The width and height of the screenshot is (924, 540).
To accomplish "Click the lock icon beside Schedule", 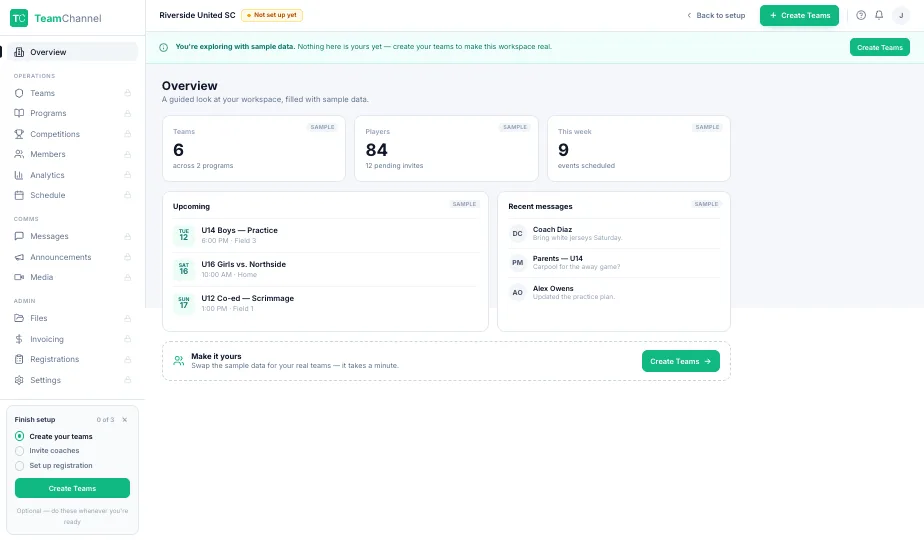I will tap(127, 195).
